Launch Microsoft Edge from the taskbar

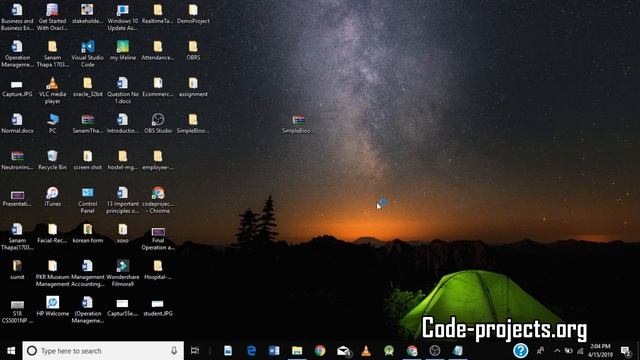tap(251, 351)
